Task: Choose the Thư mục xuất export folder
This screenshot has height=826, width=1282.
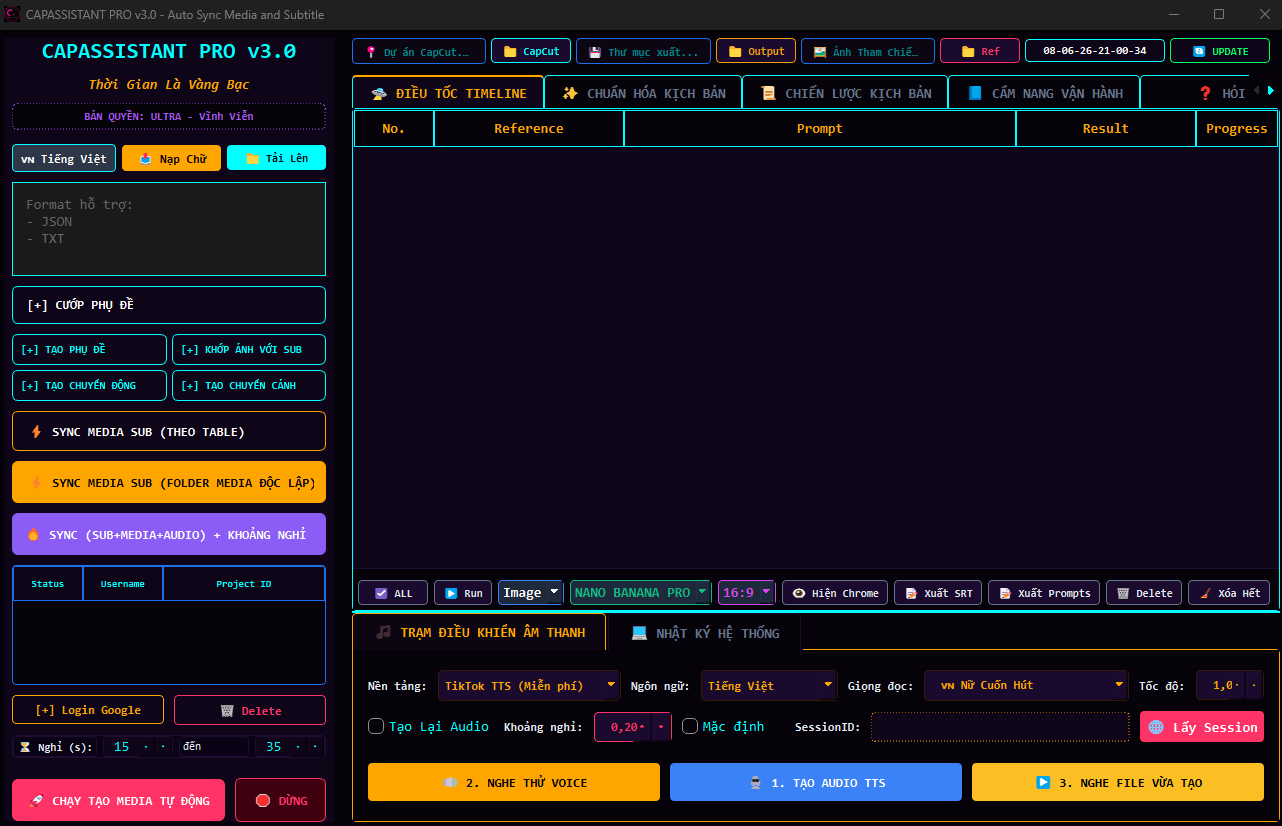Action: 644,51
